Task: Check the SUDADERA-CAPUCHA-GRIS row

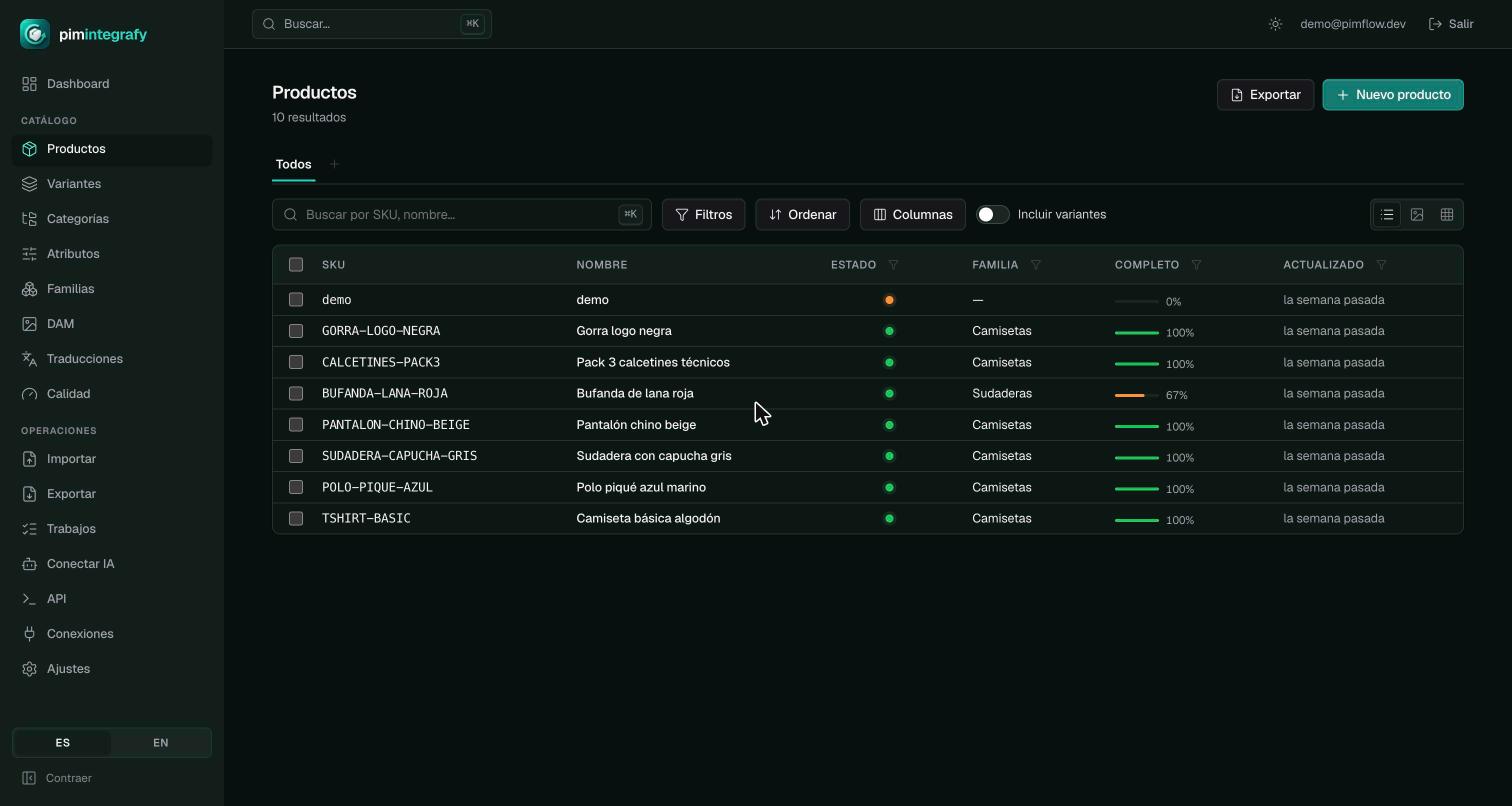Action: [296, 456]
